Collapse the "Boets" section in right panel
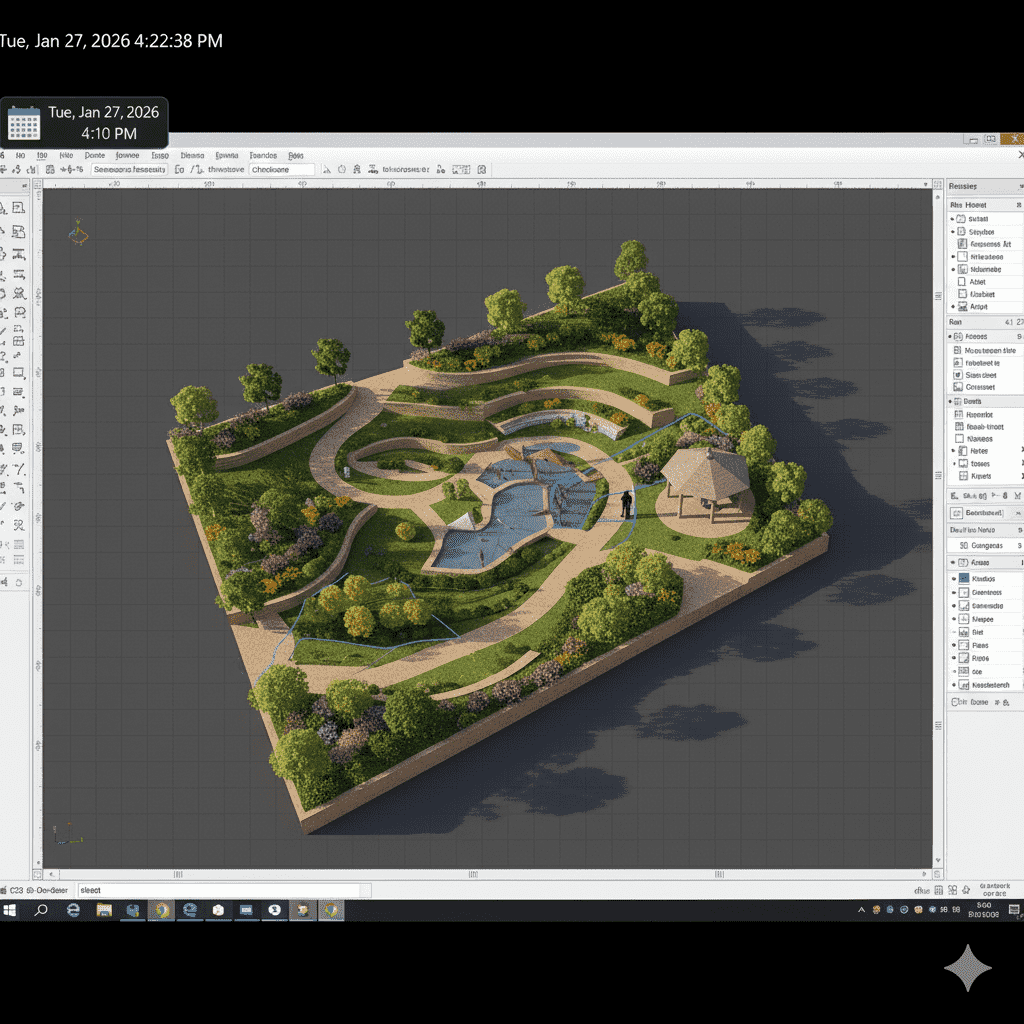Image resolution: width=1024 pixels, height=1024 pixels. pyautogui.click(x=952, y=401)
